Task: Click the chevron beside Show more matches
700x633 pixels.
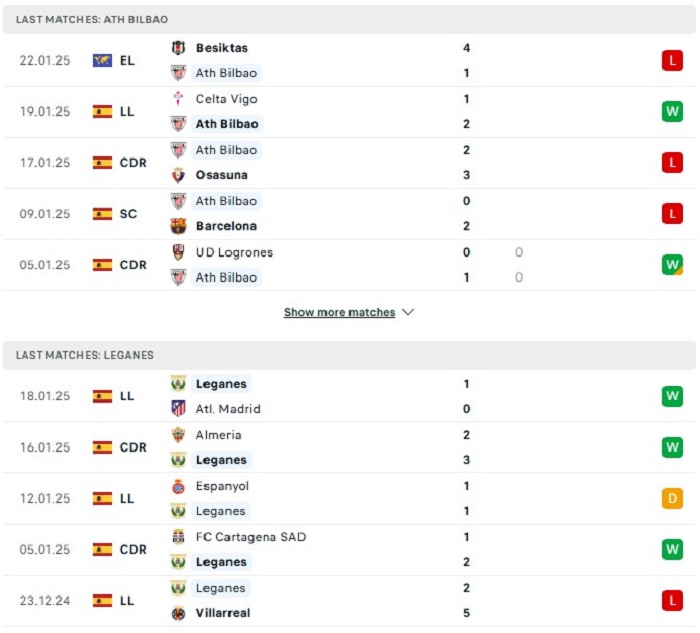Action: pyautogui.click(x=408, y=312)
